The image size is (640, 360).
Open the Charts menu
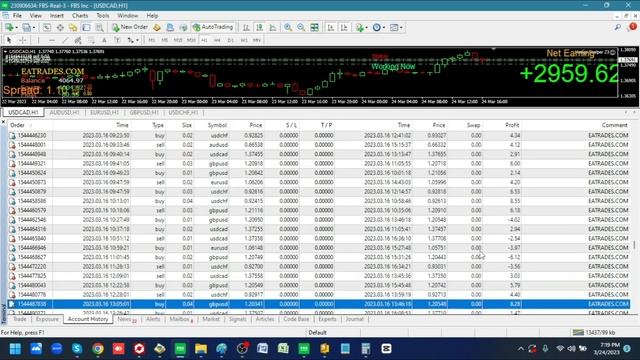80,16
